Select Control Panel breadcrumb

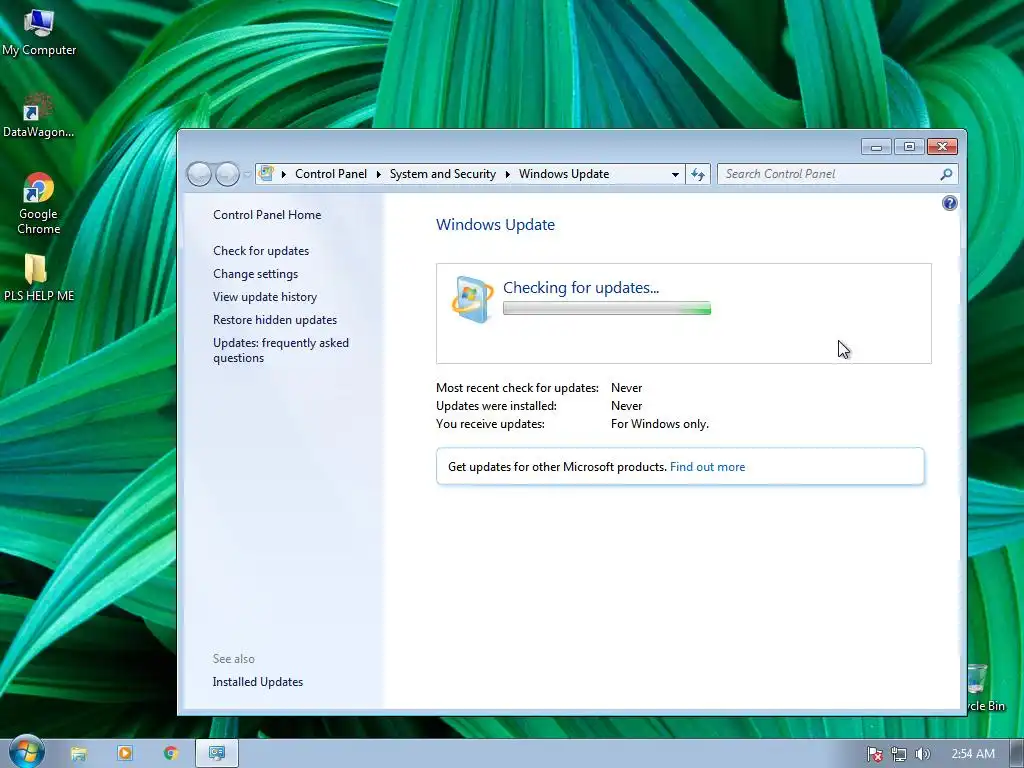pyautogui.click(x=331, y=174)
